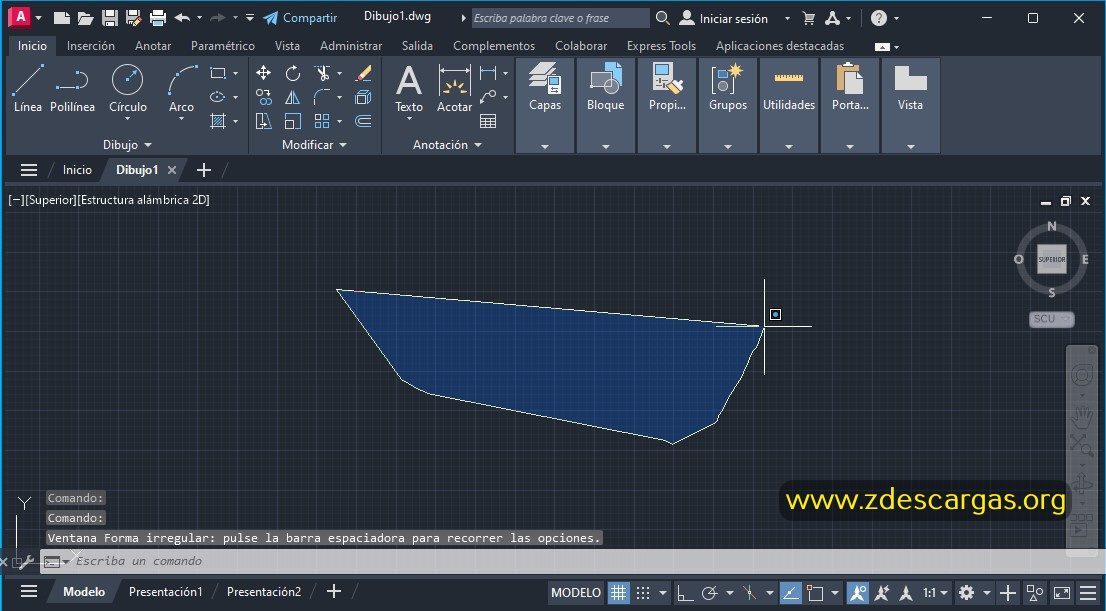Image resolution: width=1106 pixels, height=611 pixels.
Task: Open the Círculo options dropdown arrow
Action: 128,119
